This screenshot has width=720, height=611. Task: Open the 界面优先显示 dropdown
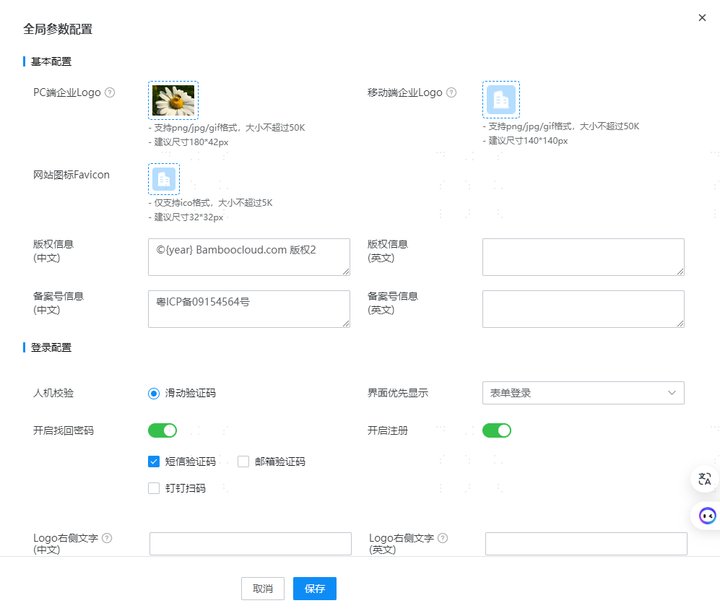(x=583, y=393)
